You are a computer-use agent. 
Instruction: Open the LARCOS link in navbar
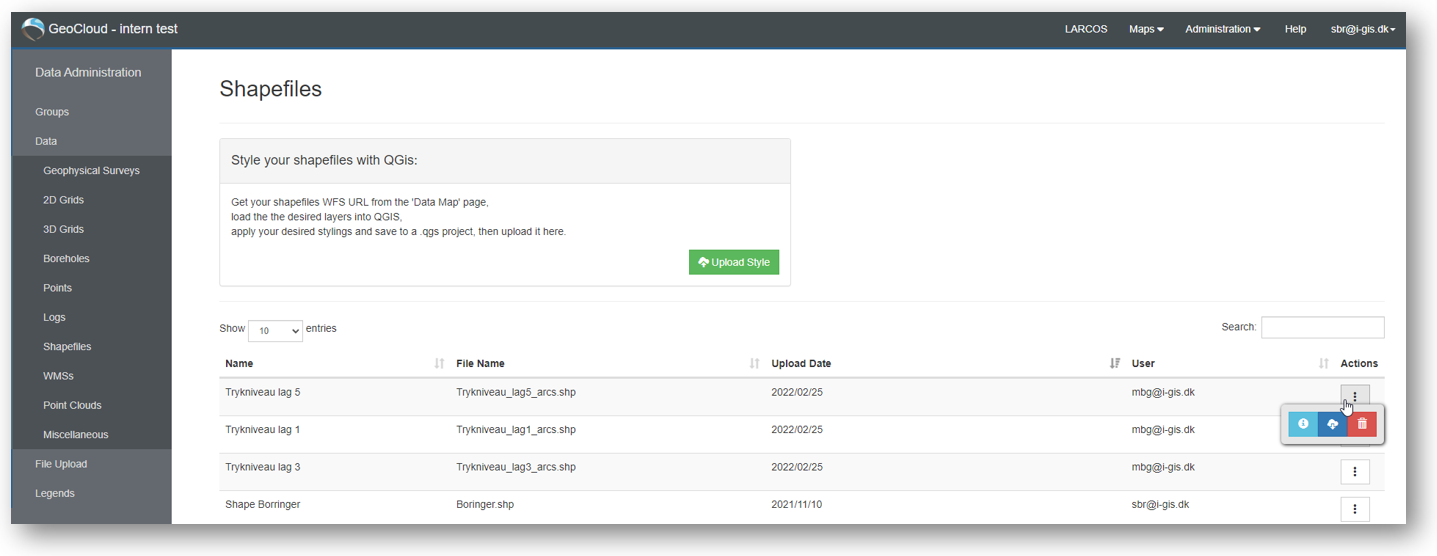pos(1086,29)
